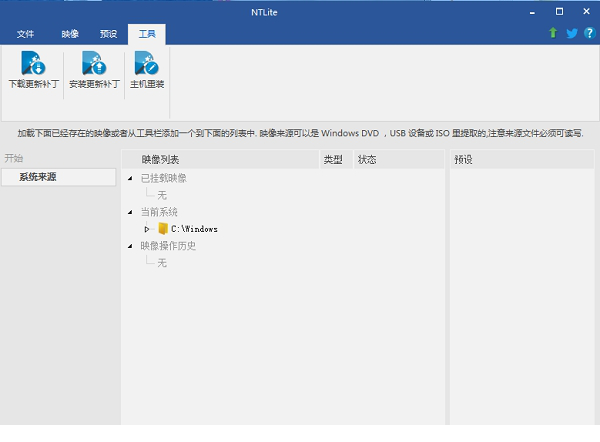
Task: Maximize the NTLite window
Action: click(559, 12)
